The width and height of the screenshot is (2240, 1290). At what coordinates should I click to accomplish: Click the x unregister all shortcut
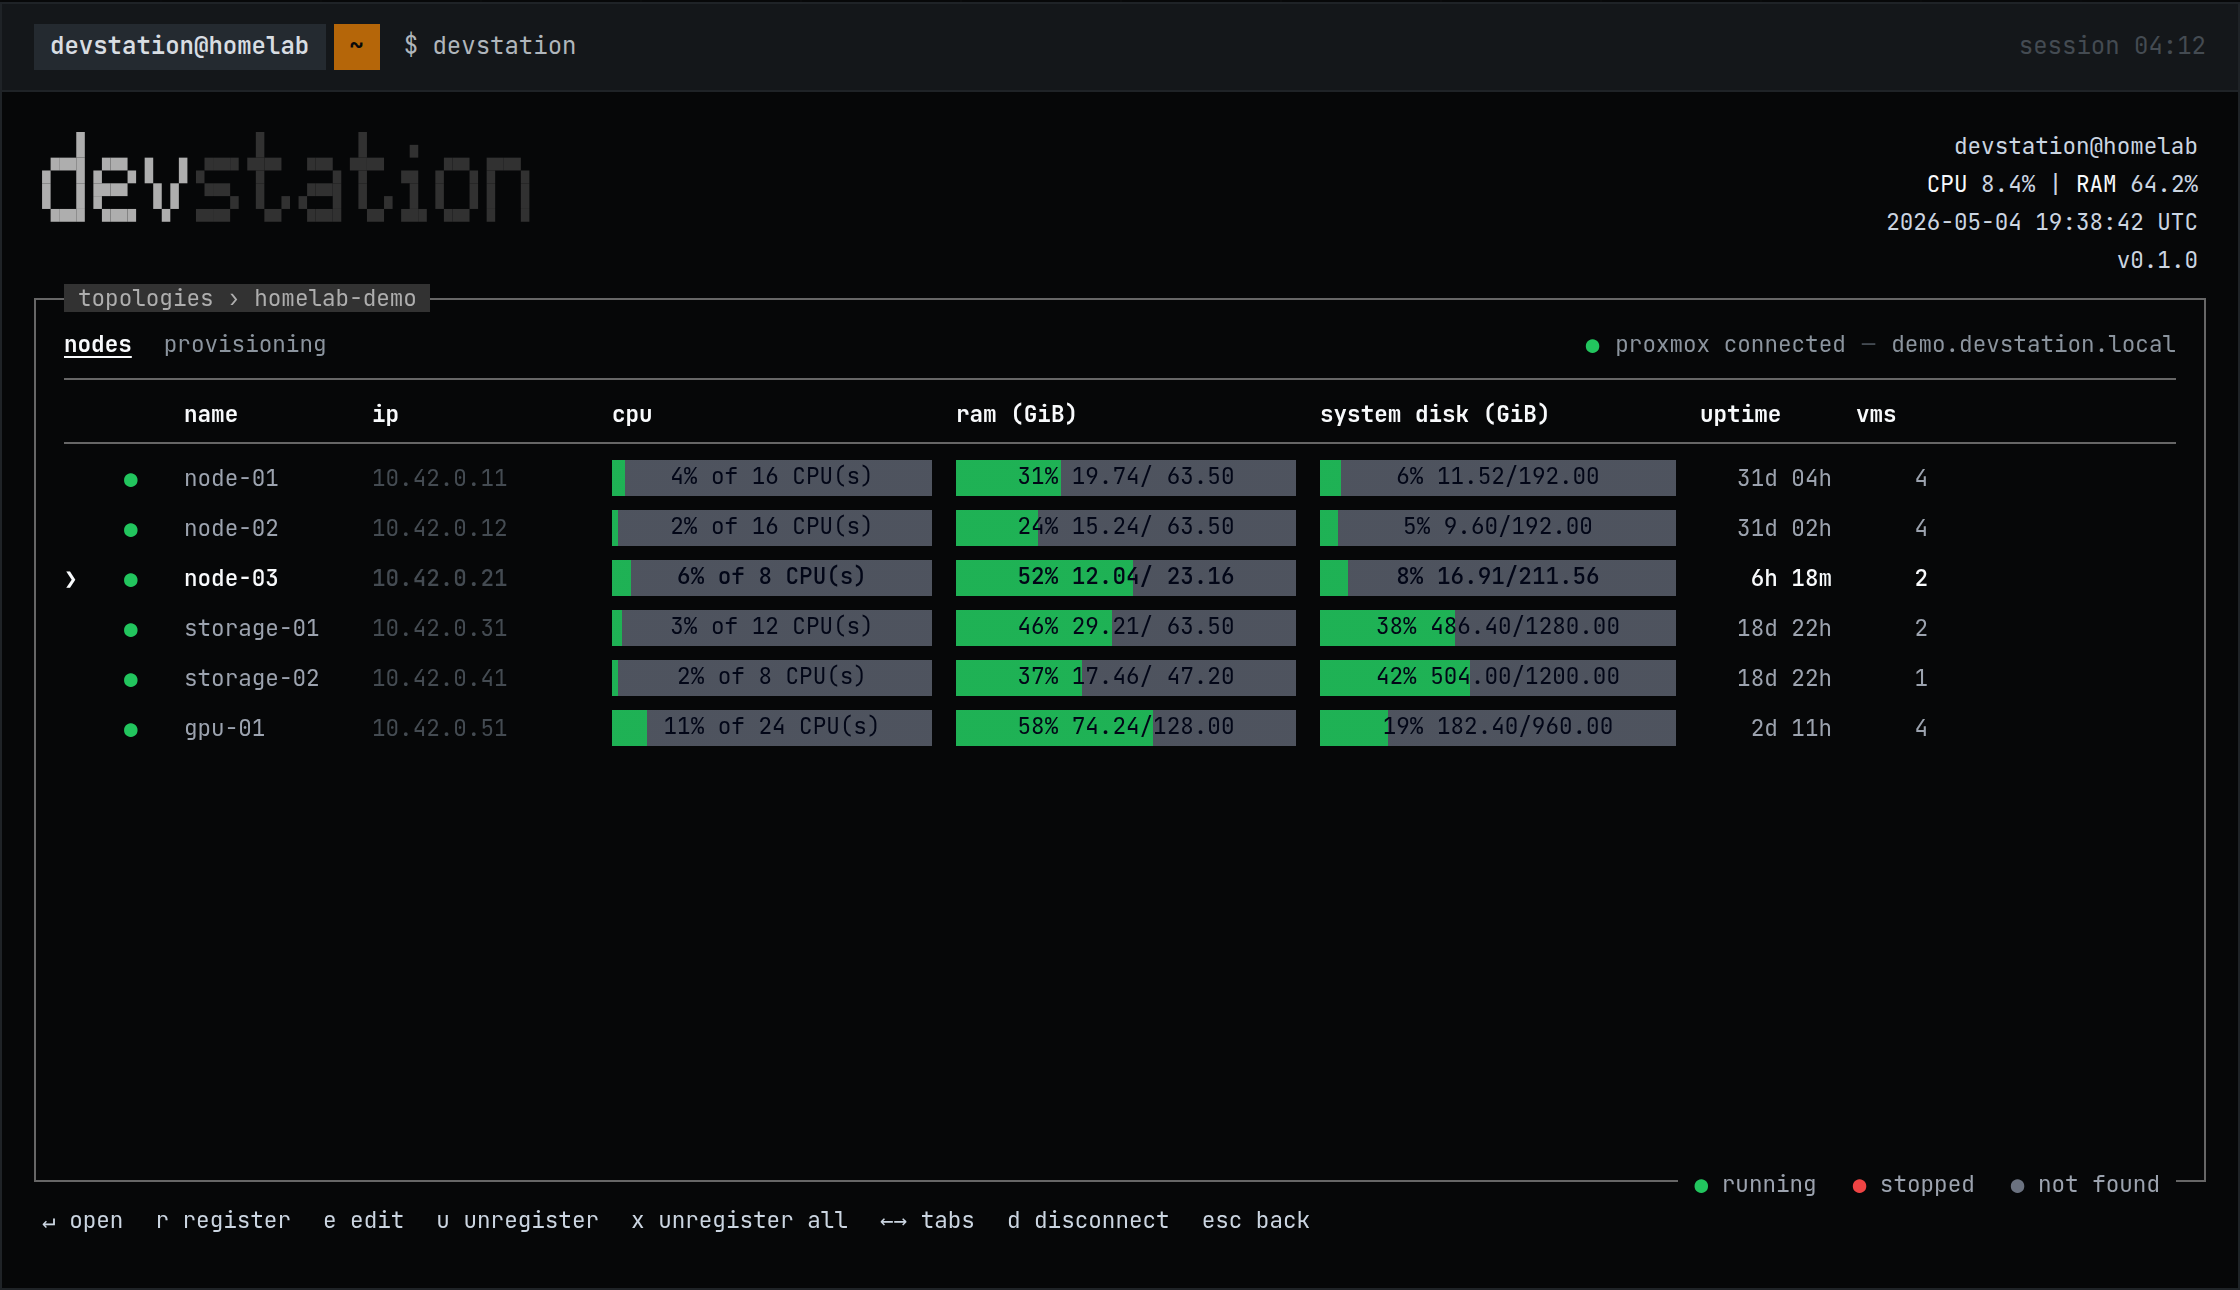point(740,1220)
